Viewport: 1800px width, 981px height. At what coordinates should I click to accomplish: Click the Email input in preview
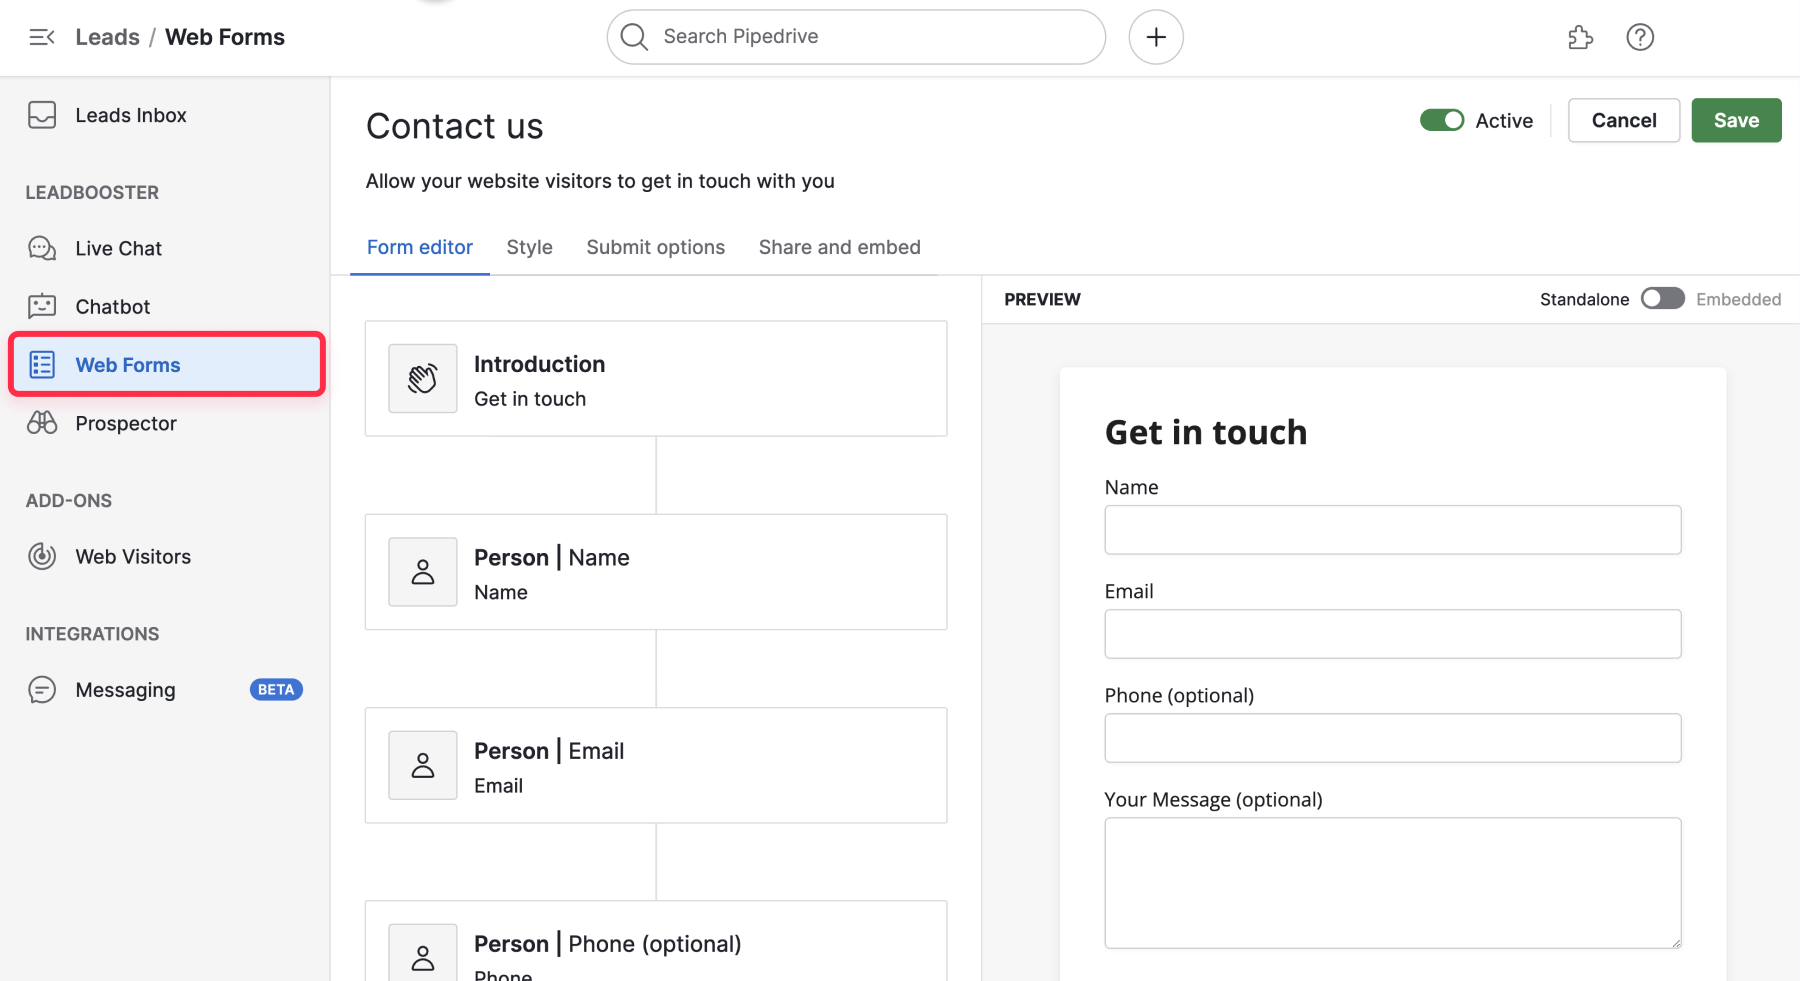(1393, 634)
